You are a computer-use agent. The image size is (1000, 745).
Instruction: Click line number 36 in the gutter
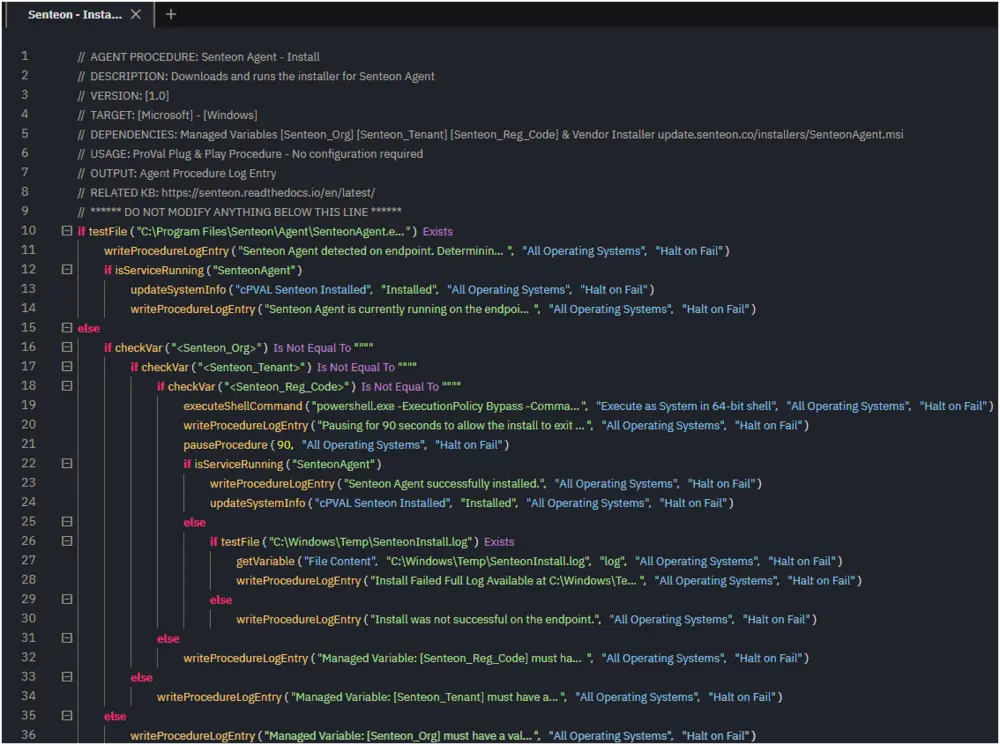point(28,735)
